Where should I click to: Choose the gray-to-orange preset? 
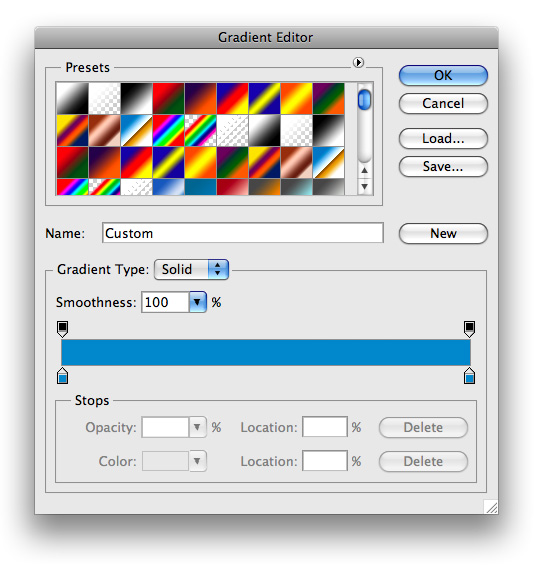coord(264,187)
